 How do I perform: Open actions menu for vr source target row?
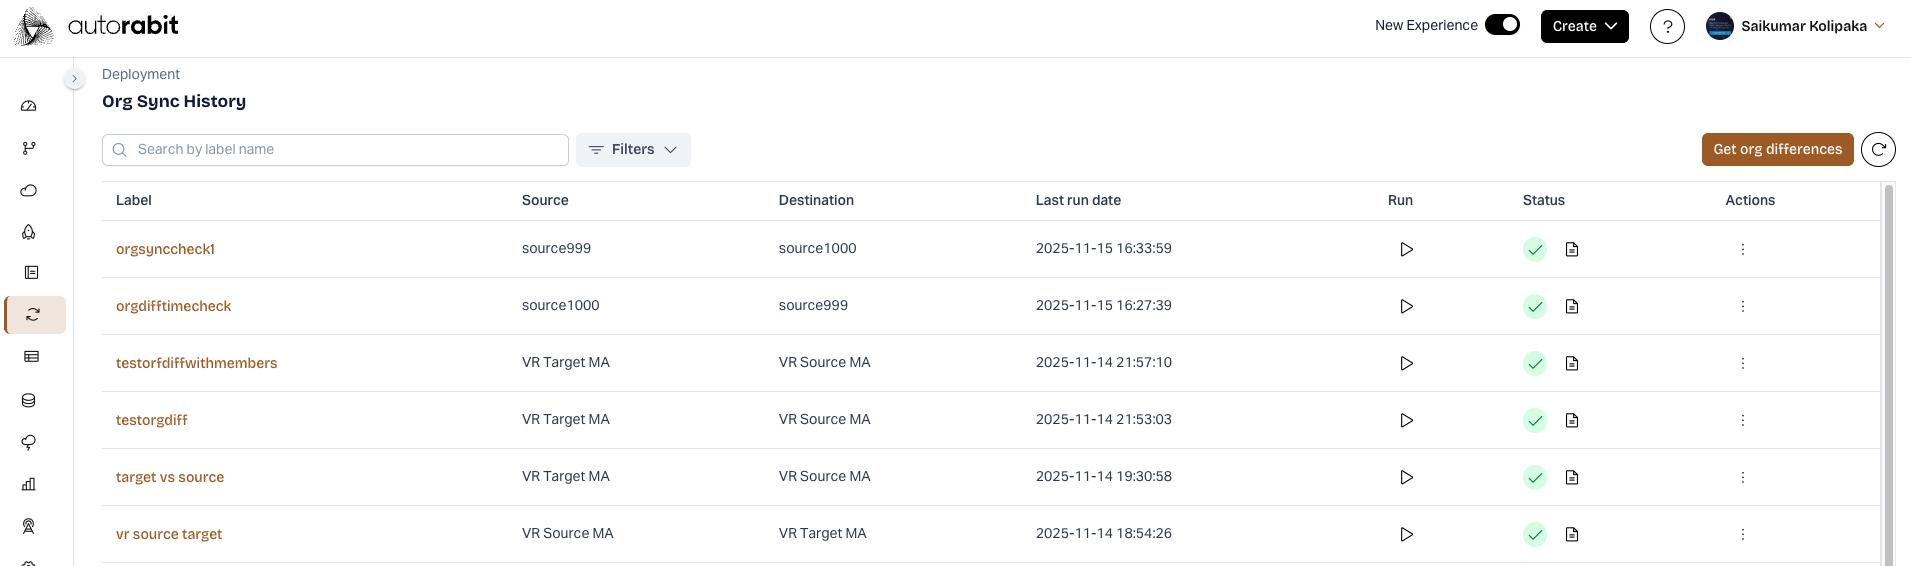[1742, 534]
